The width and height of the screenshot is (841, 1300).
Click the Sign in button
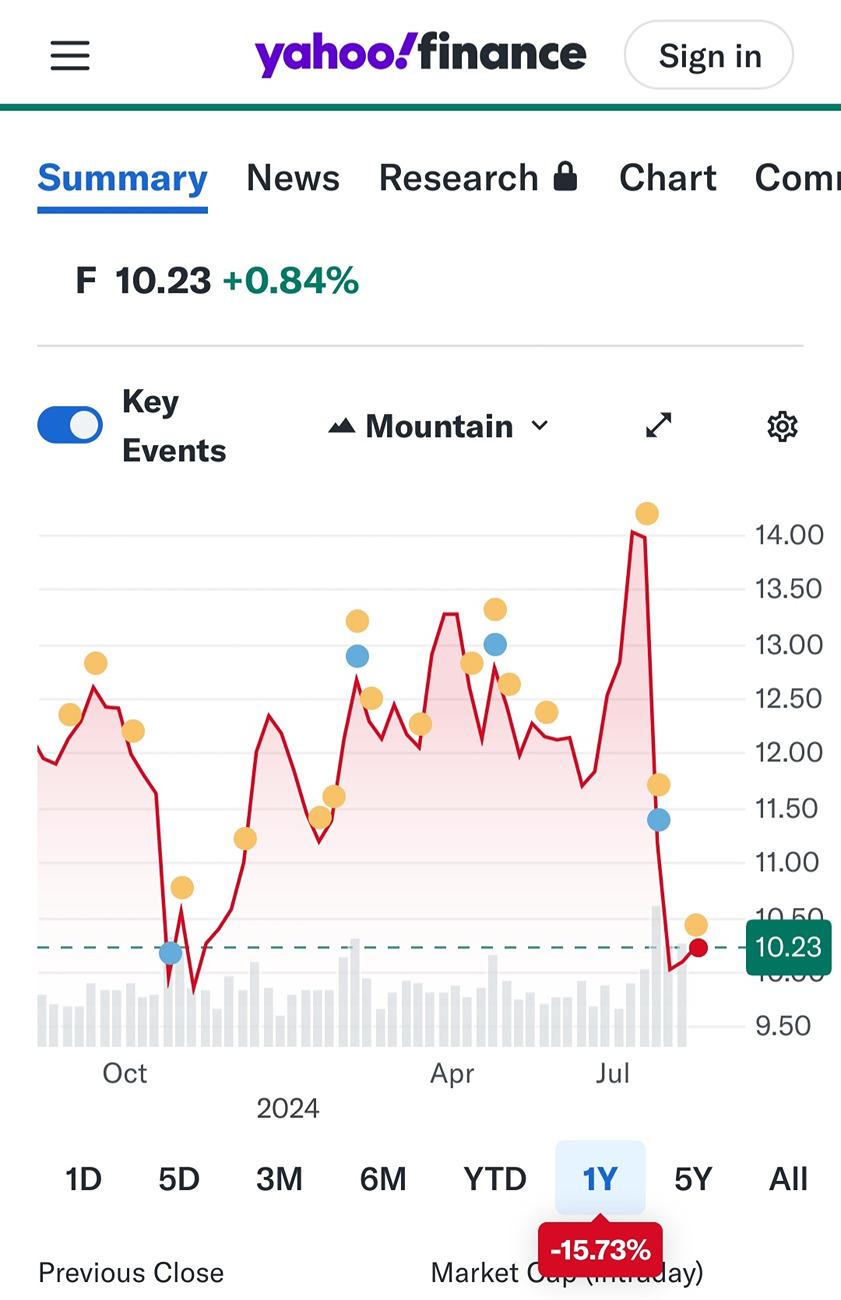[709, 56]
